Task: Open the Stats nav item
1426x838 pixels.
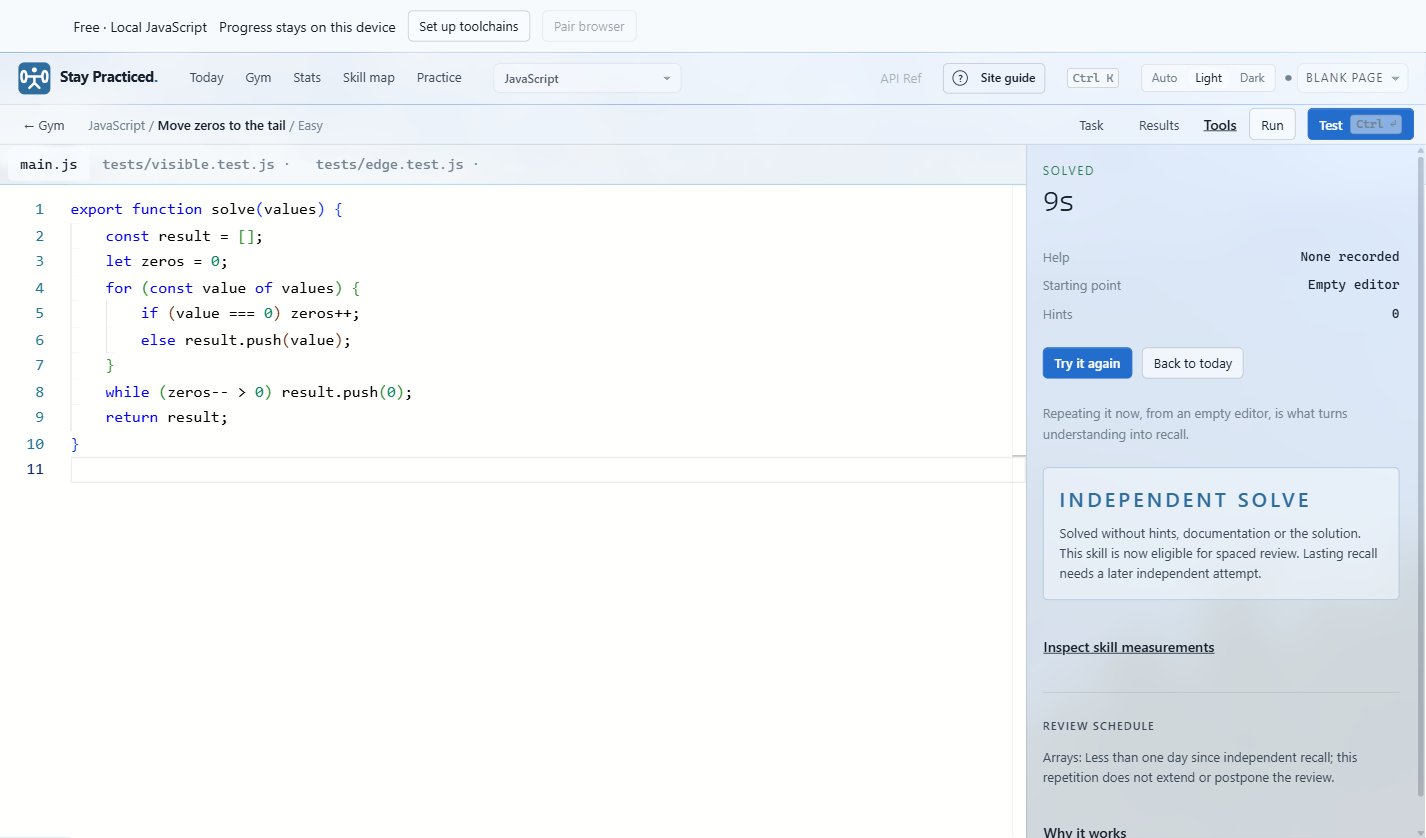Action: point(307,78)
